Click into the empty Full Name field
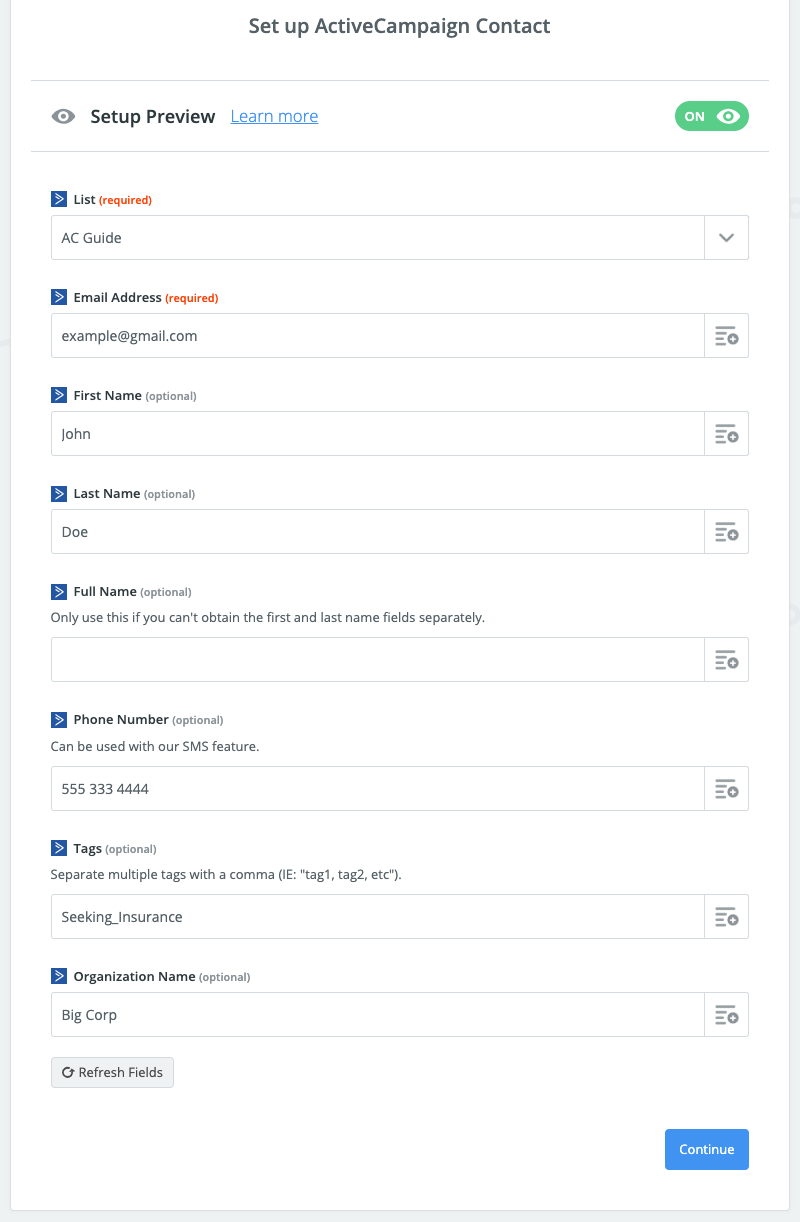The image size is (800, 1222). 378,660
